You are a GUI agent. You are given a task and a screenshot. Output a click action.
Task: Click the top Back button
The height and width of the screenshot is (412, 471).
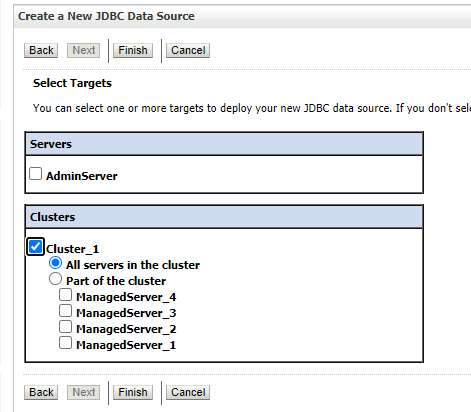41,50
